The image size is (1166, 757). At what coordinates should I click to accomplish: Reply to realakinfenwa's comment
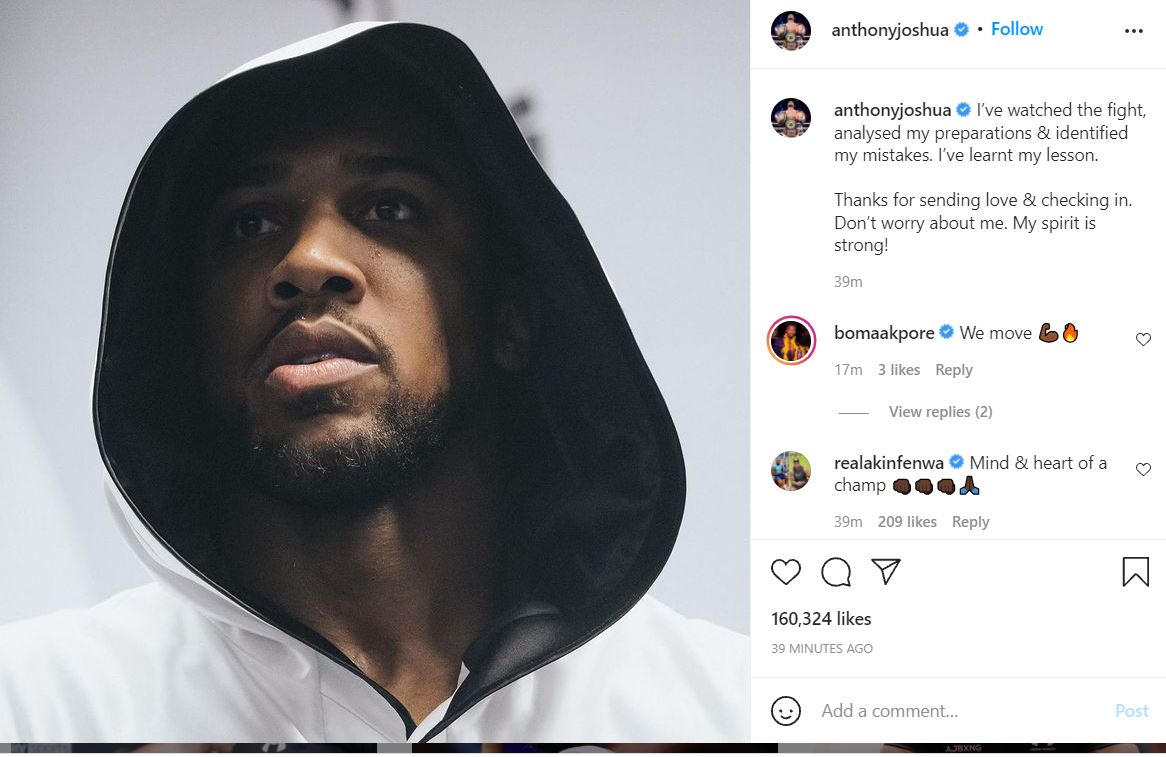coord(970,522)
